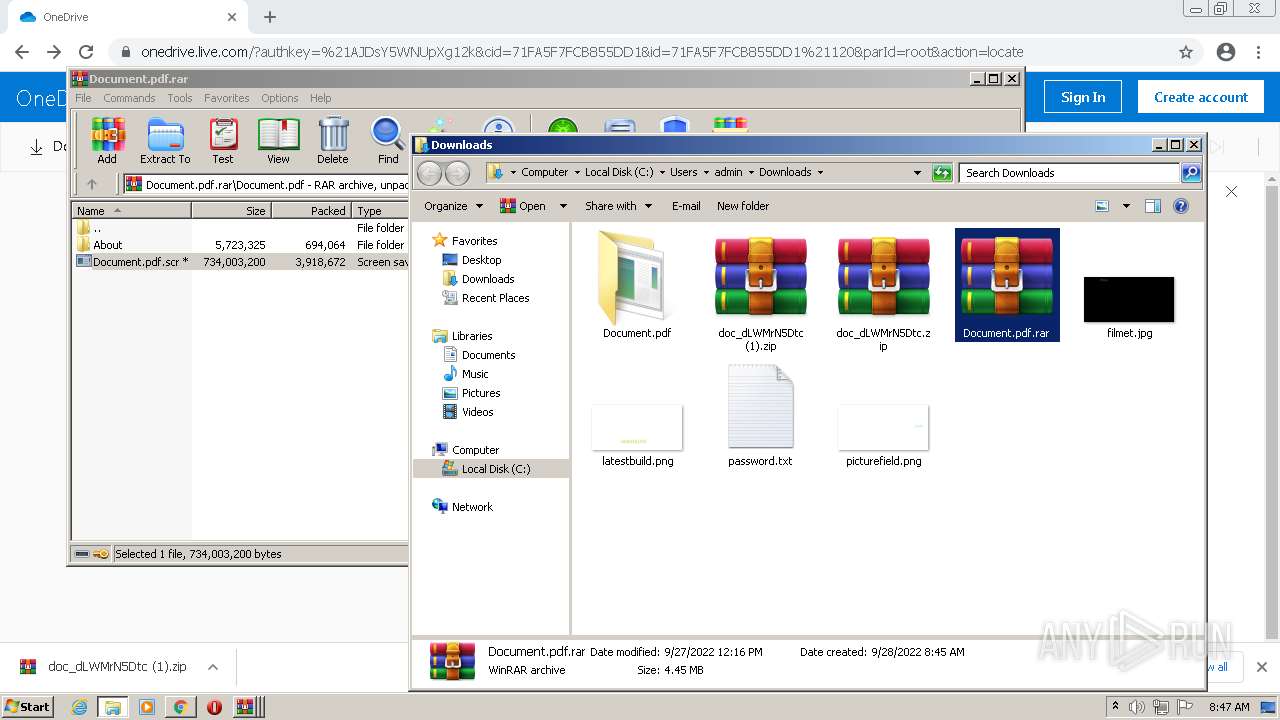The width and height of the screenshot is (1280, 720).
Task: Click the Open button in Explorer
Action: (523, 206)
